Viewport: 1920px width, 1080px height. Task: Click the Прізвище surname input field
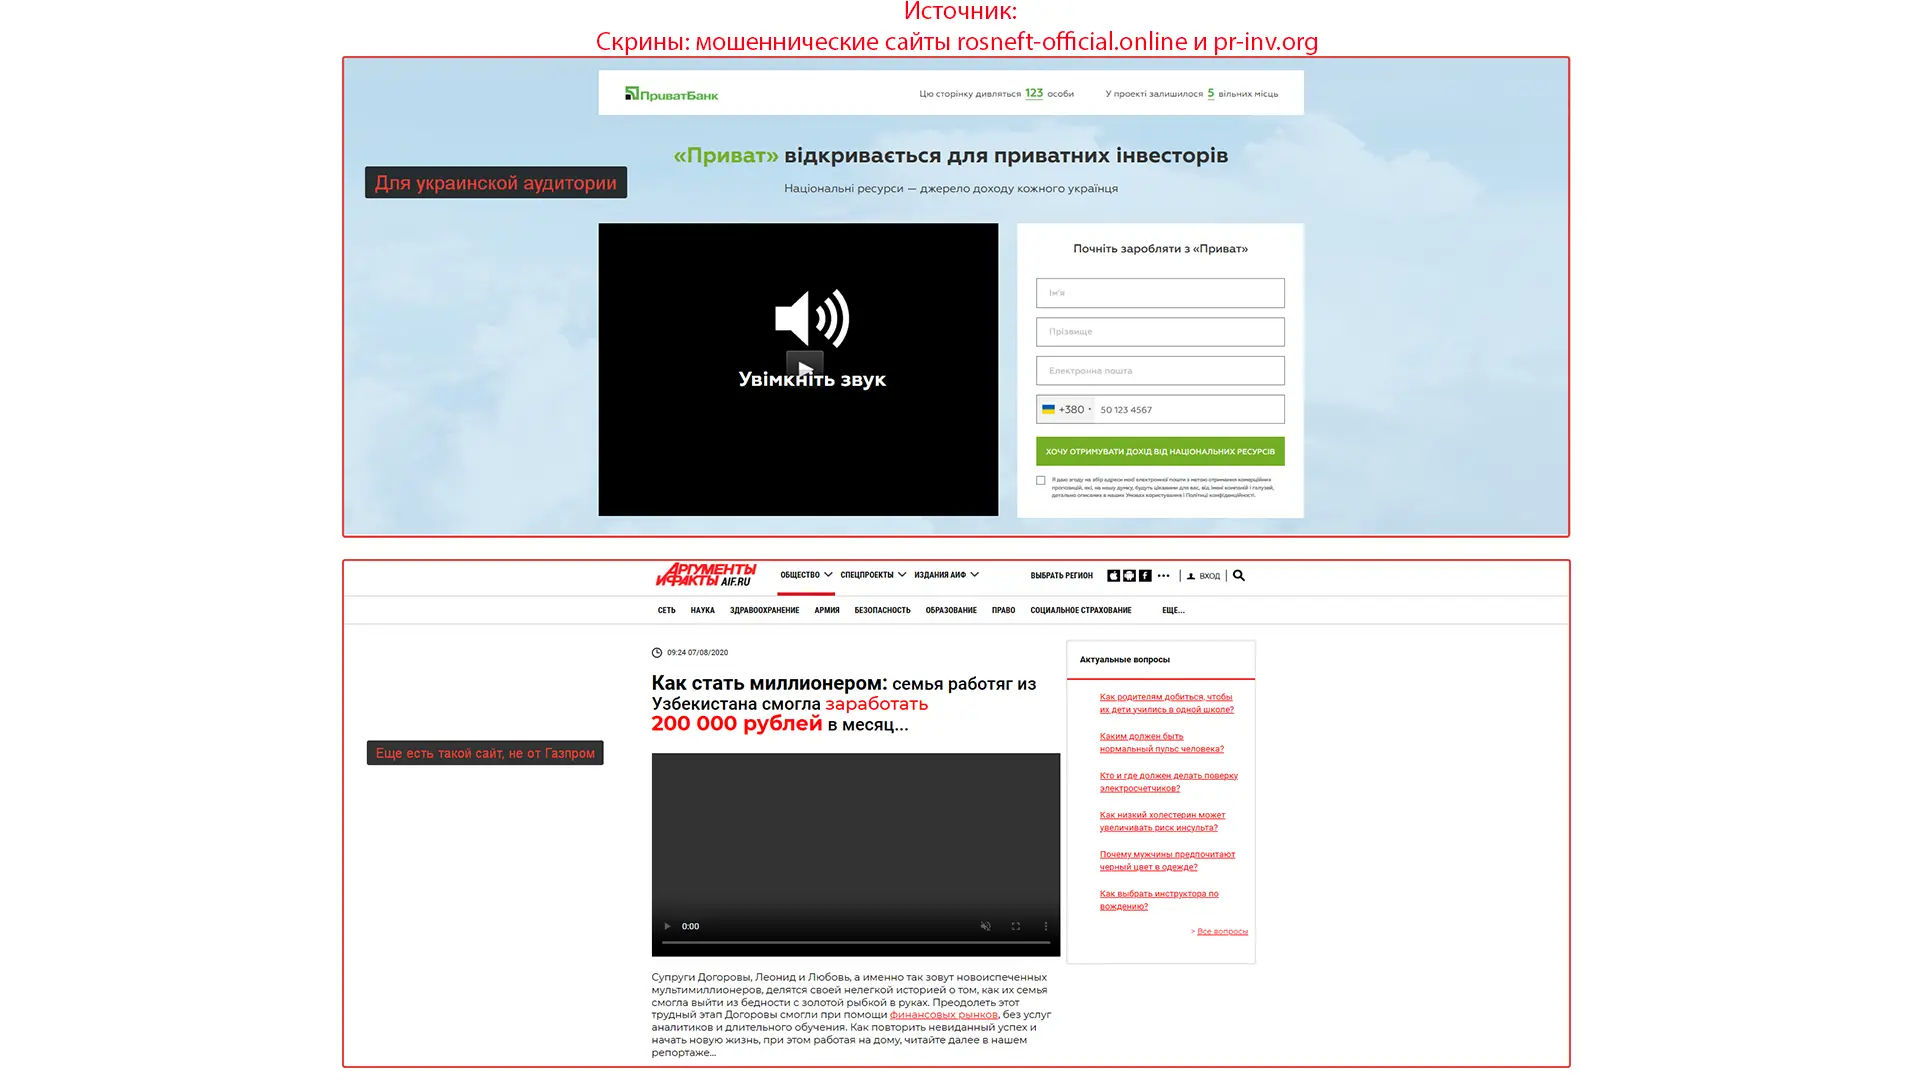tap(1160, 332)
